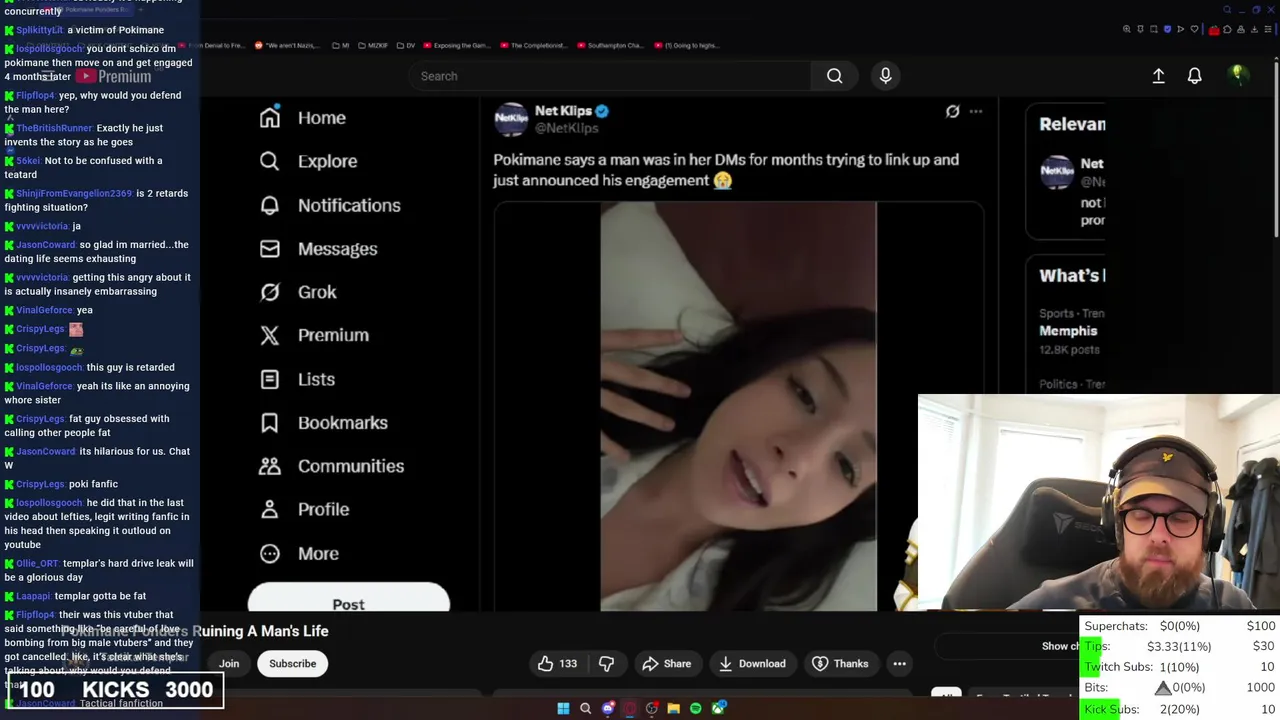Click the white Post button
1280x720 pixels.
click(x=349, y=598)
